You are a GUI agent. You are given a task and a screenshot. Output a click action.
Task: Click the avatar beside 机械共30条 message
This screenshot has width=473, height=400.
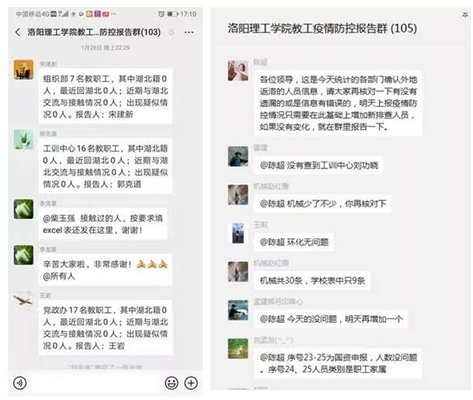tap(238, 272)
